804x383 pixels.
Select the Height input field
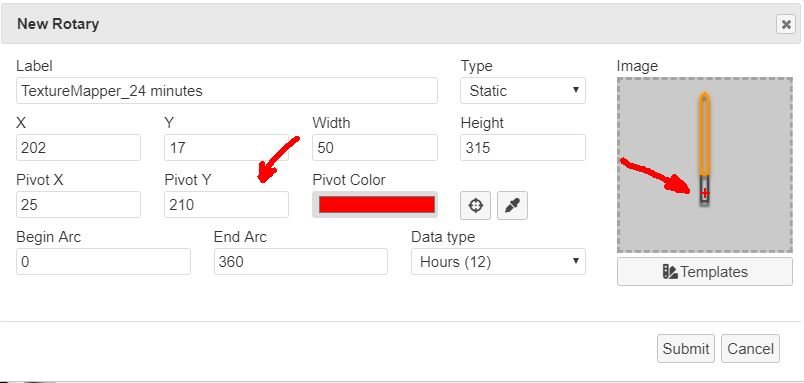click(522, 148)
